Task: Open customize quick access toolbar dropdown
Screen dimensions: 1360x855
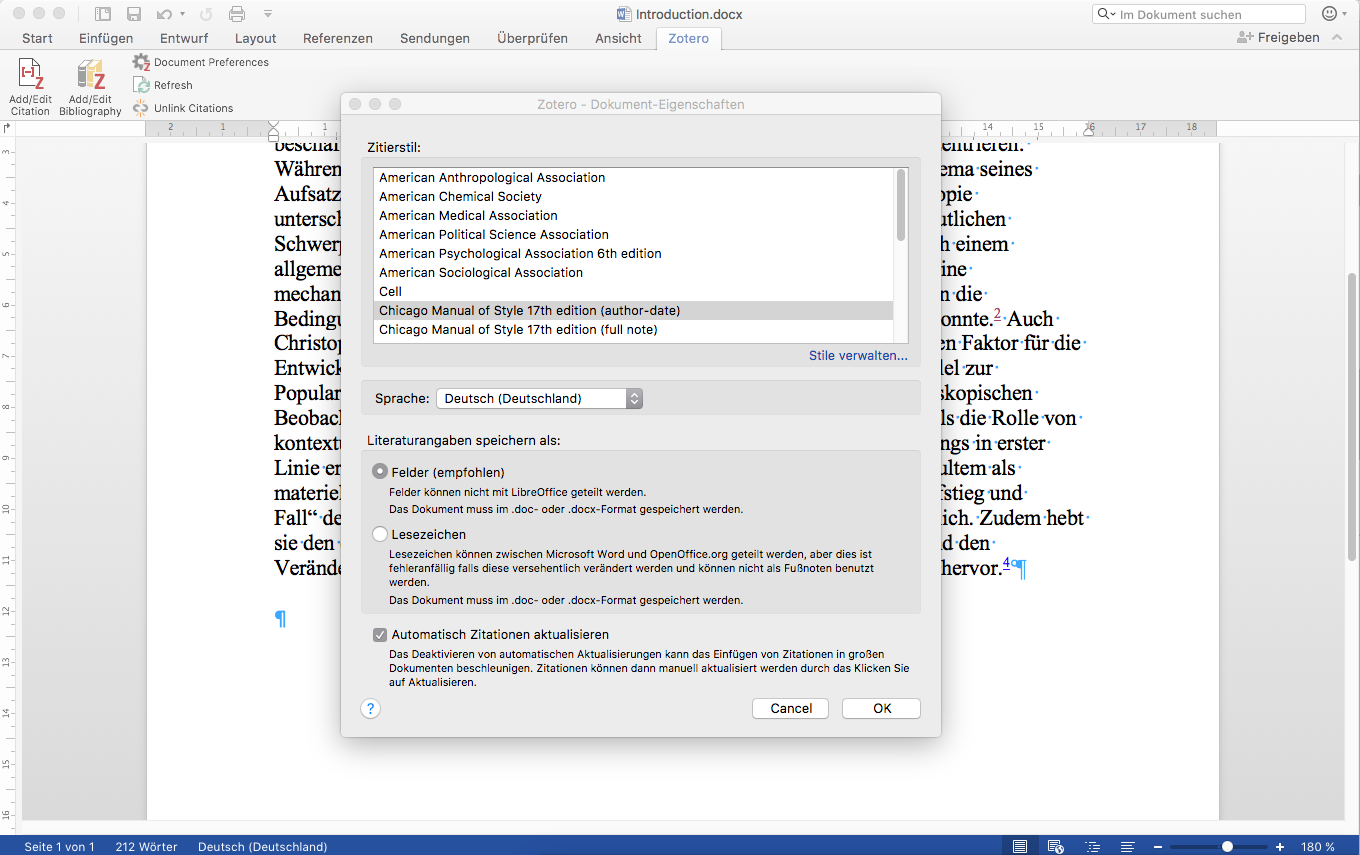Action: coord(267,14)
